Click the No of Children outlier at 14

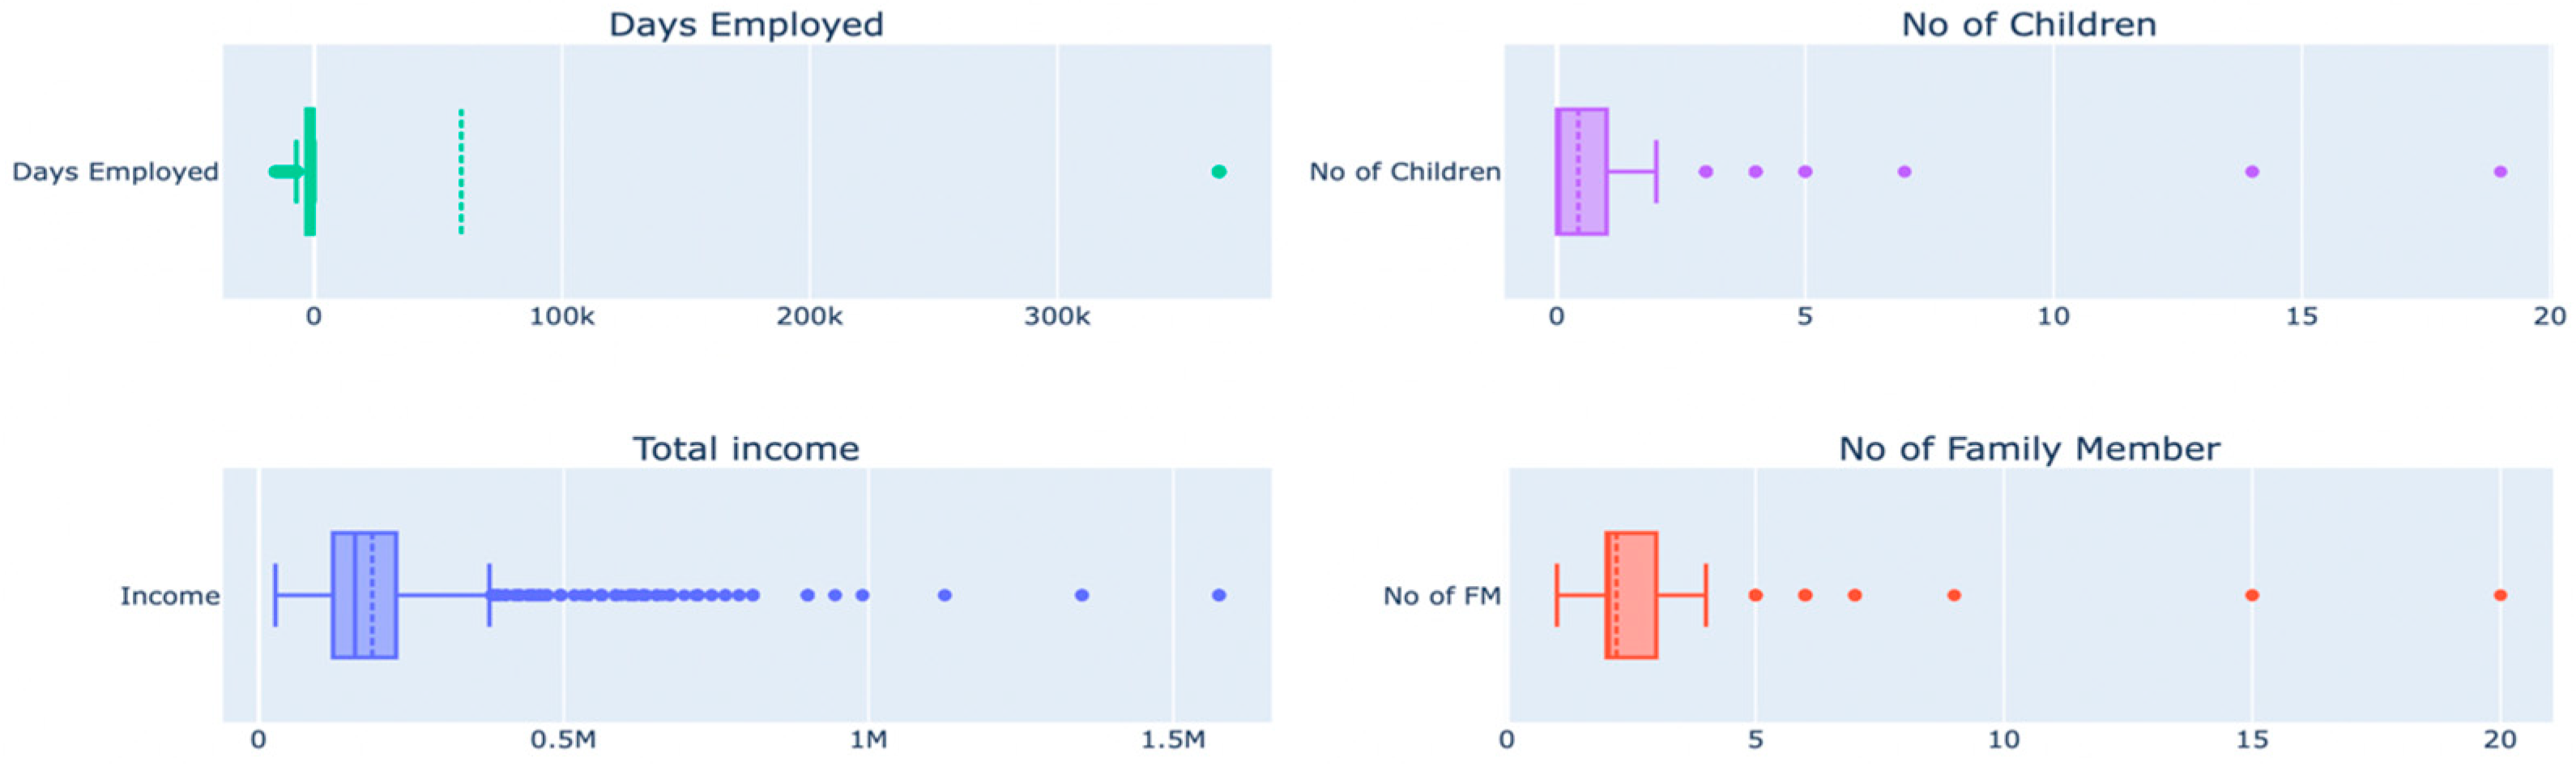point(2252,172)
